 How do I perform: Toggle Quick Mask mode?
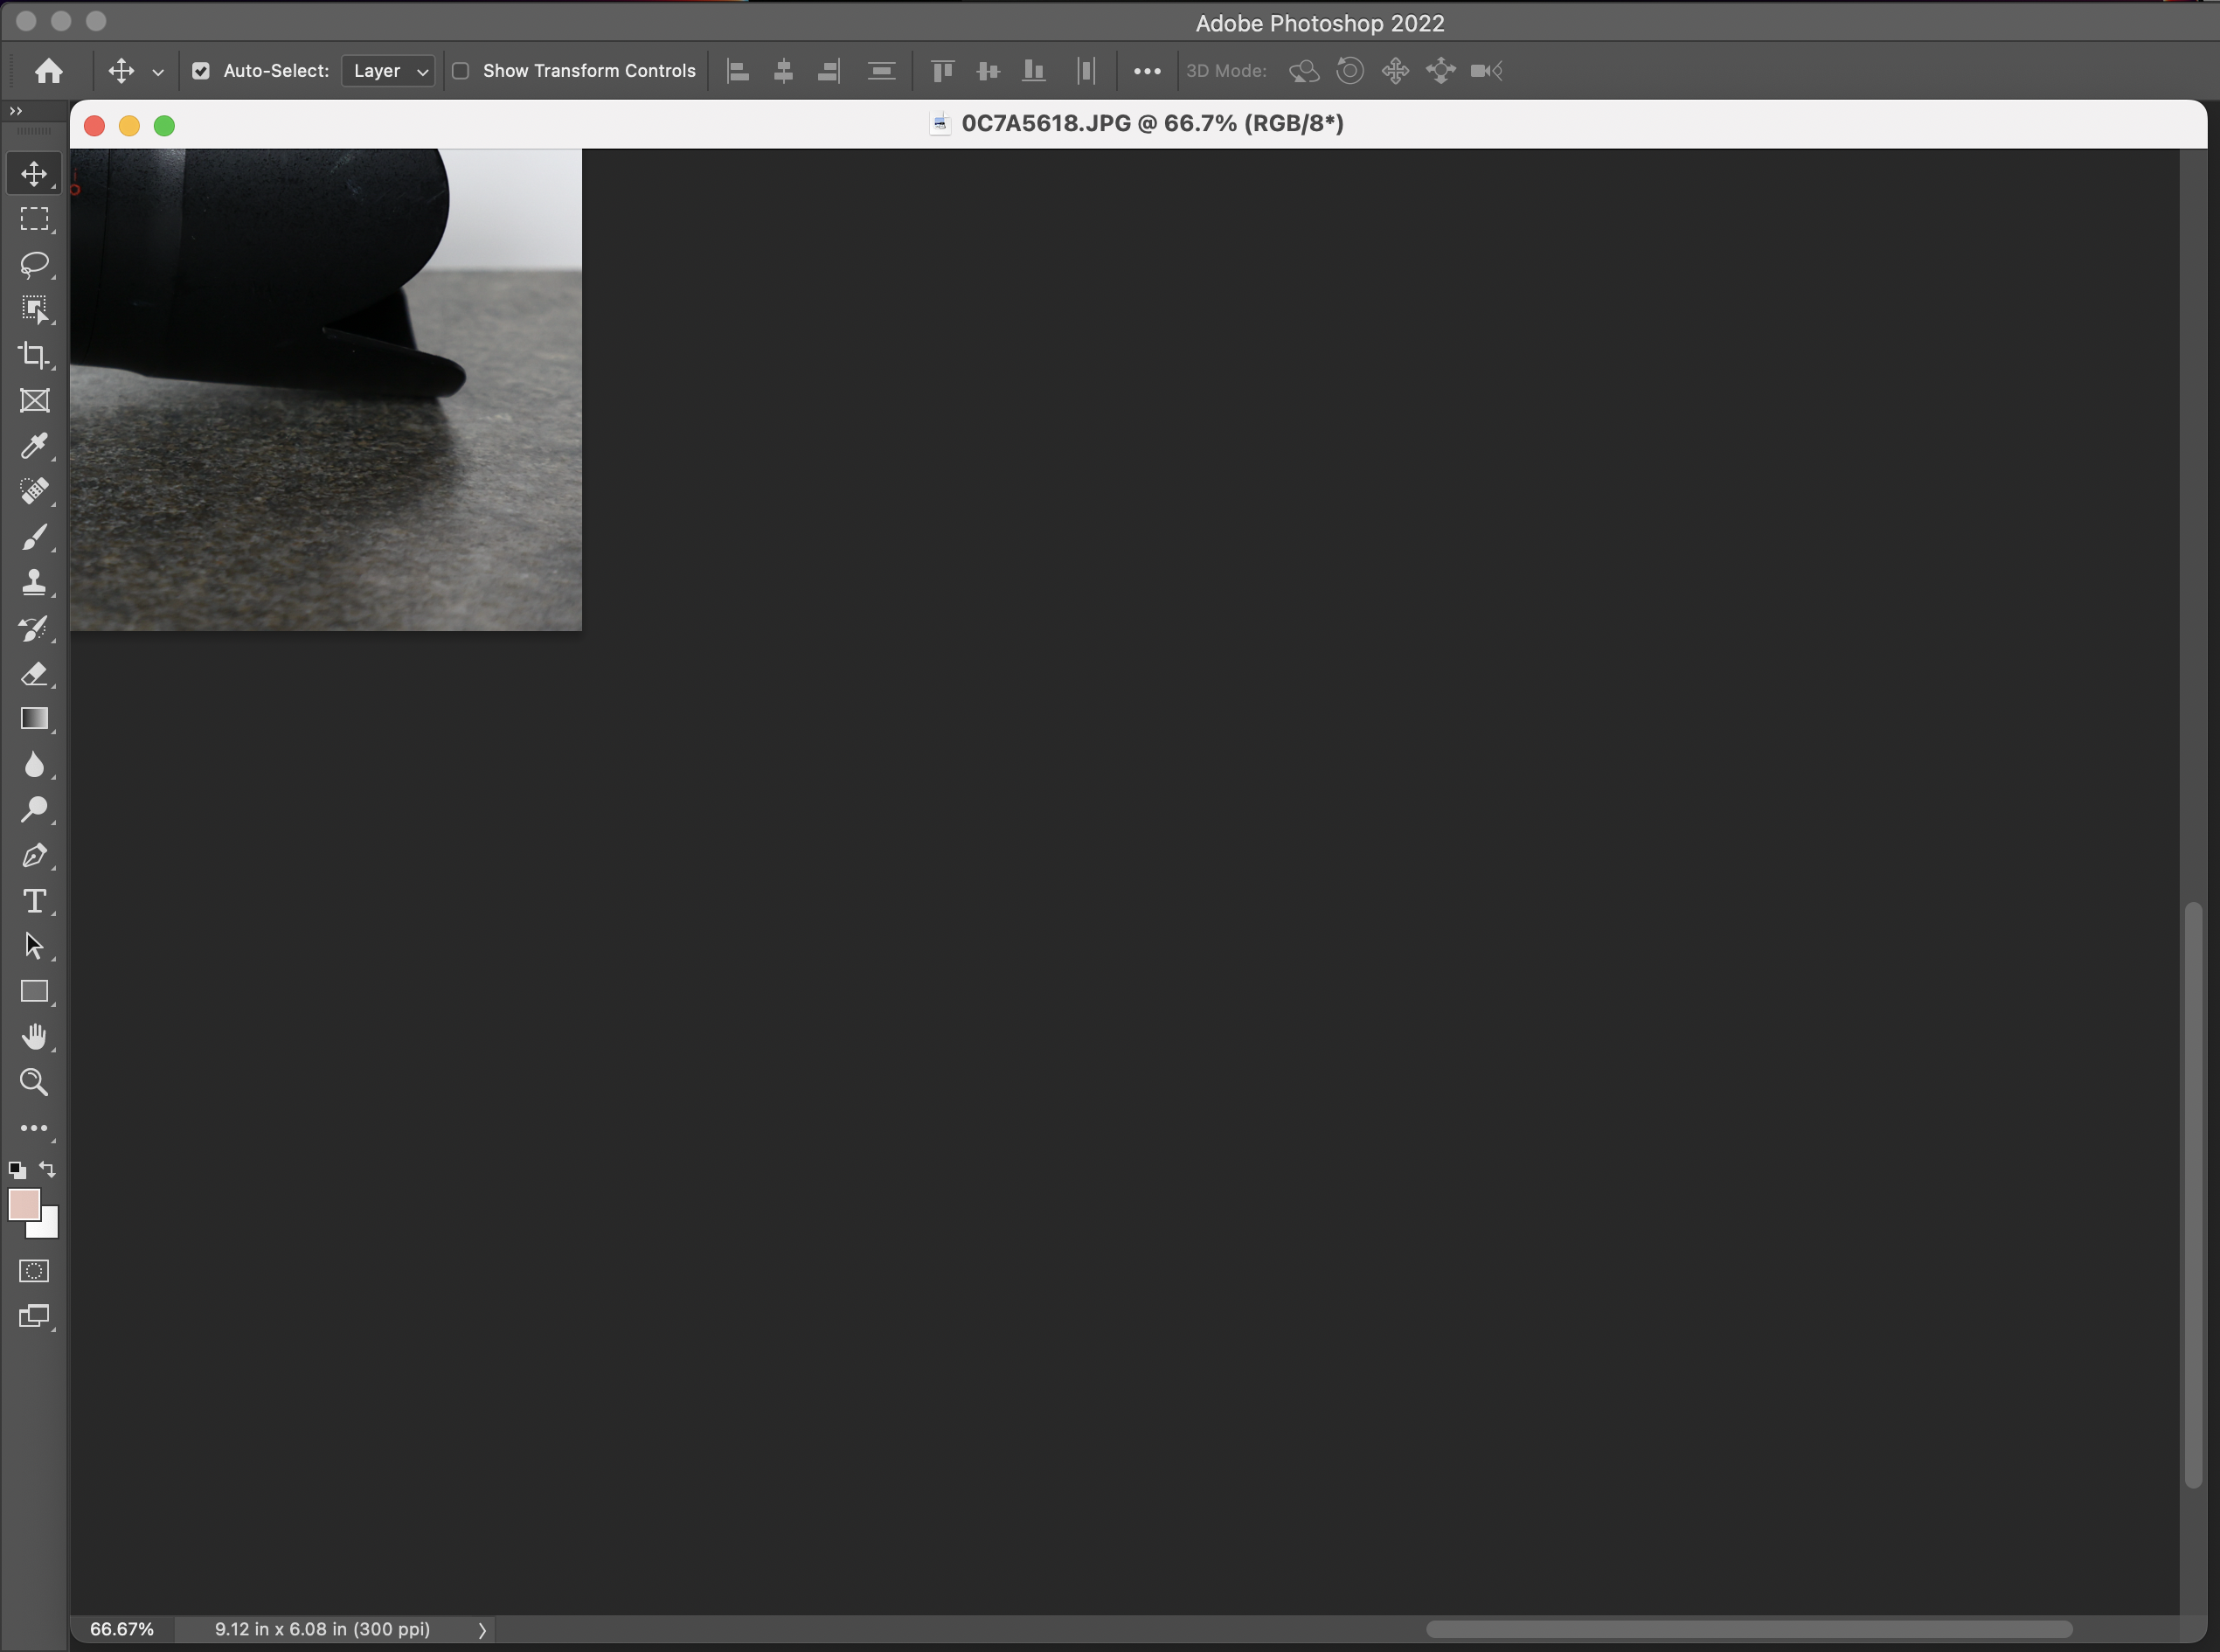[34, 1270]
